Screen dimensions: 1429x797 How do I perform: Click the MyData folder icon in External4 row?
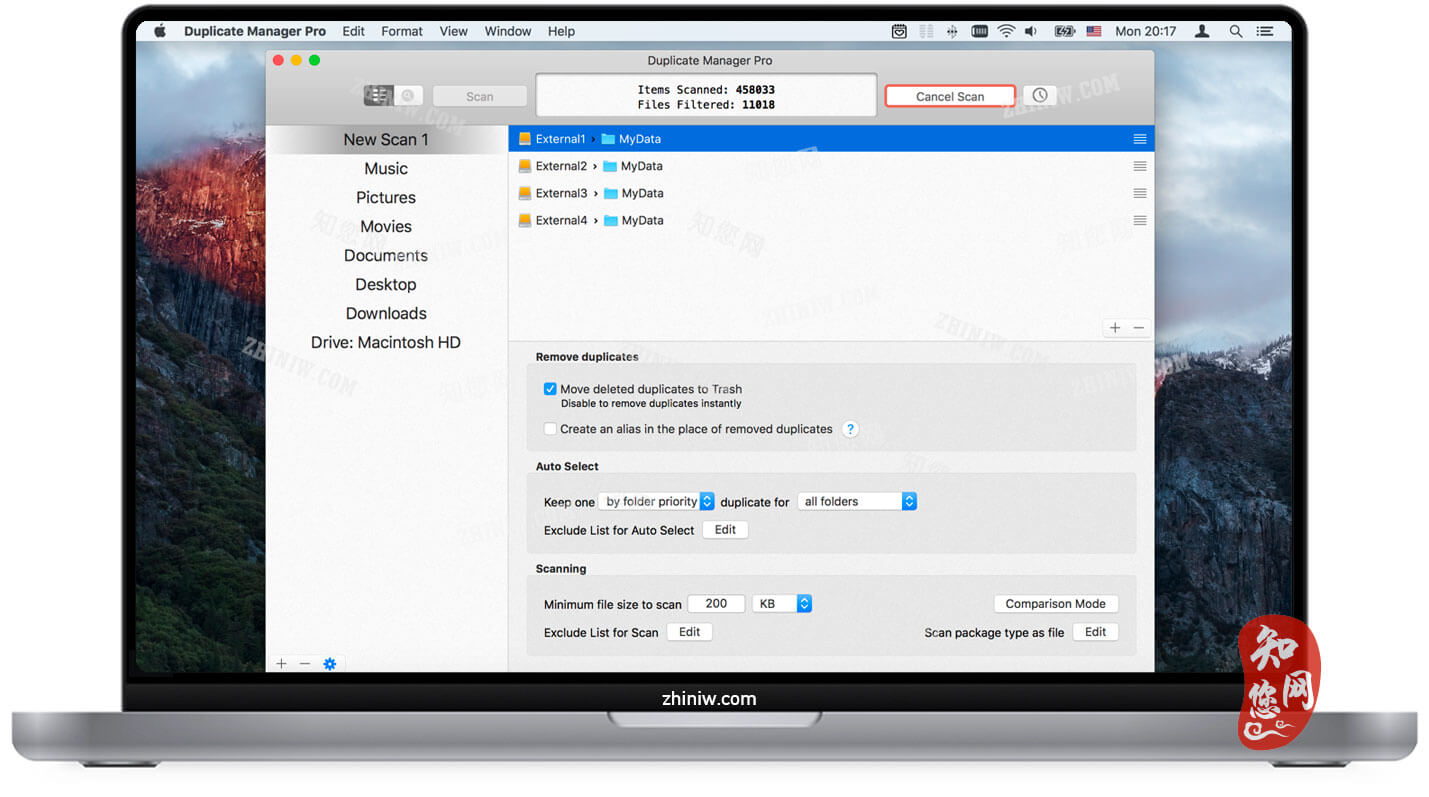[611, 220]
